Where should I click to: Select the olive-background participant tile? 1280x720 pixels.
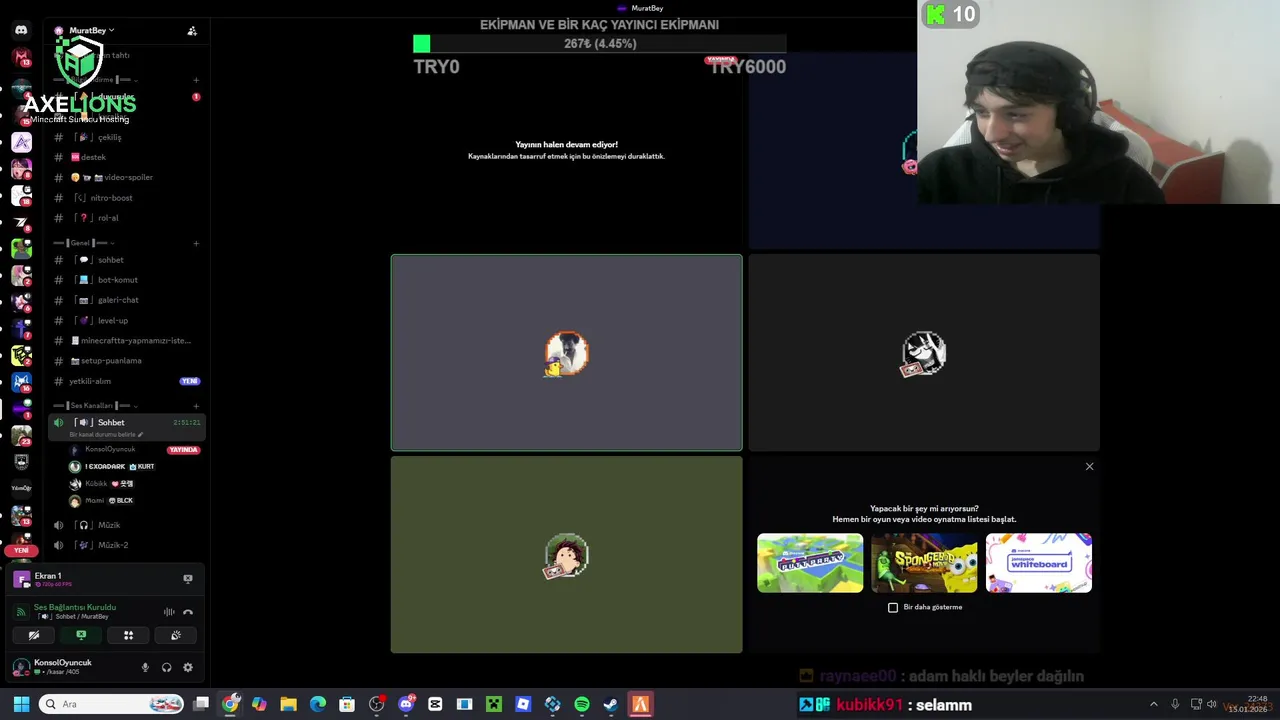click(x=567, y=555)
